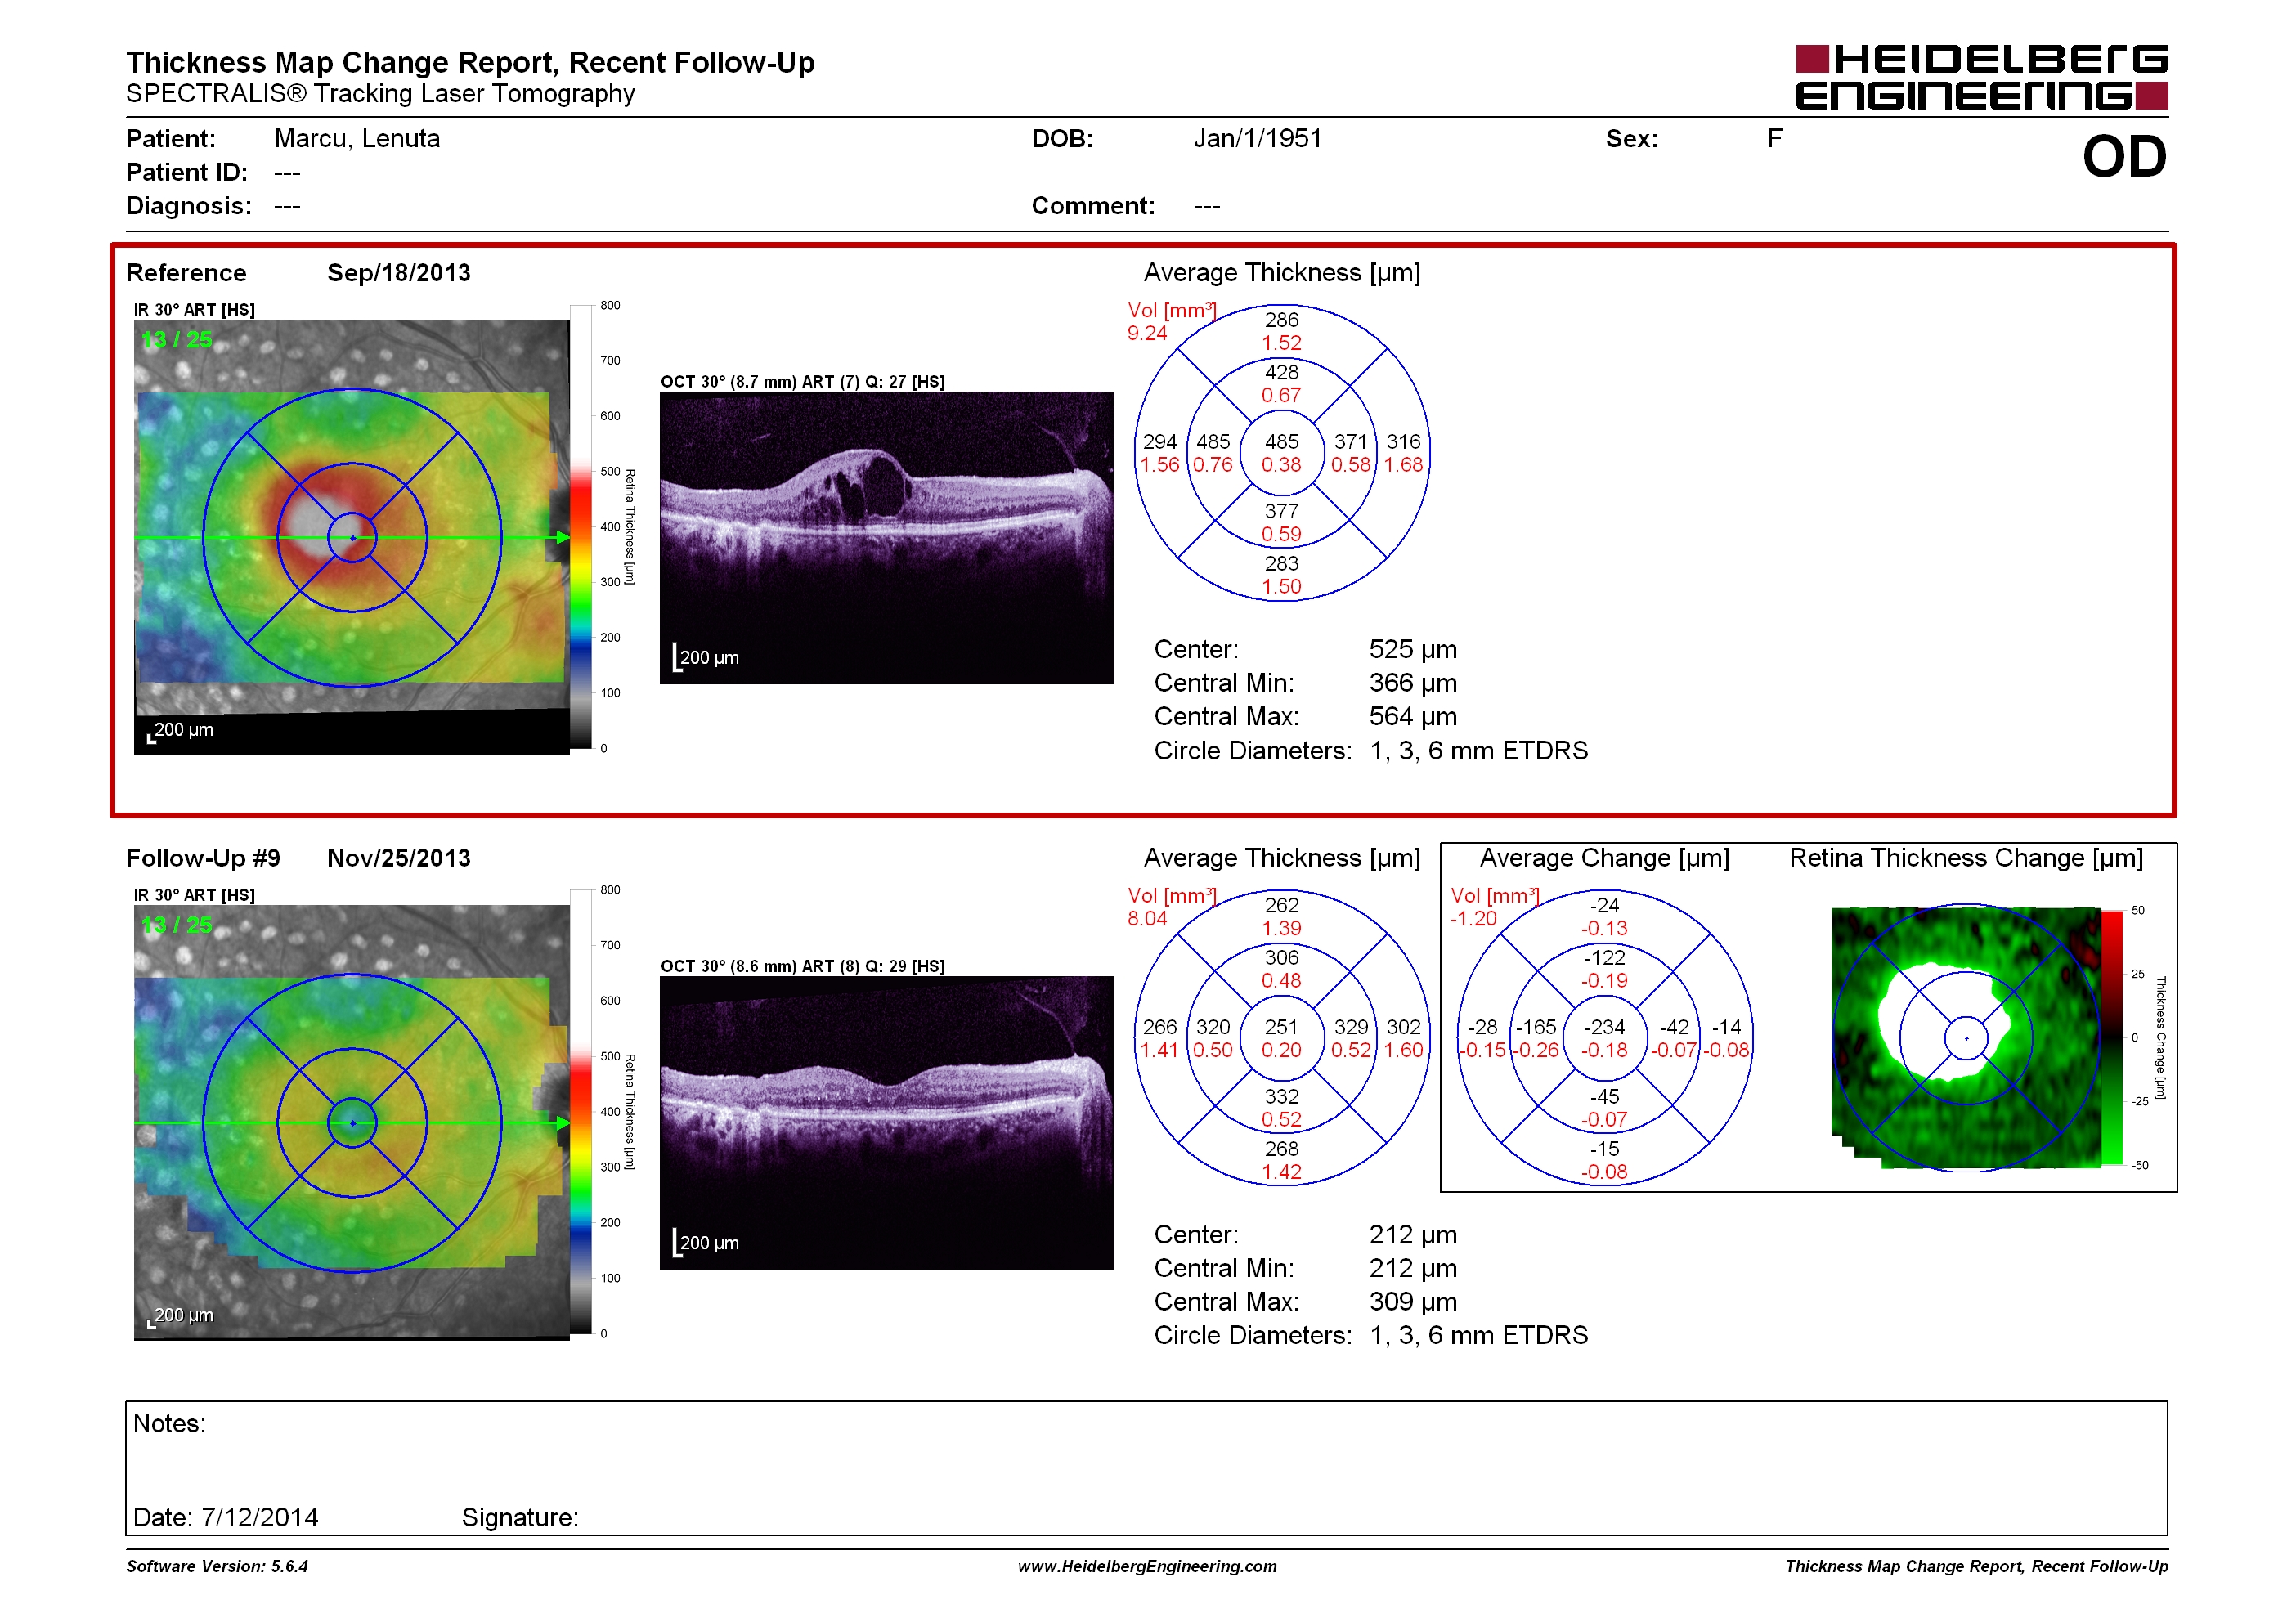Open the reference OCT B-scan image
The image size is (2296, 1622).
point(887,538)
